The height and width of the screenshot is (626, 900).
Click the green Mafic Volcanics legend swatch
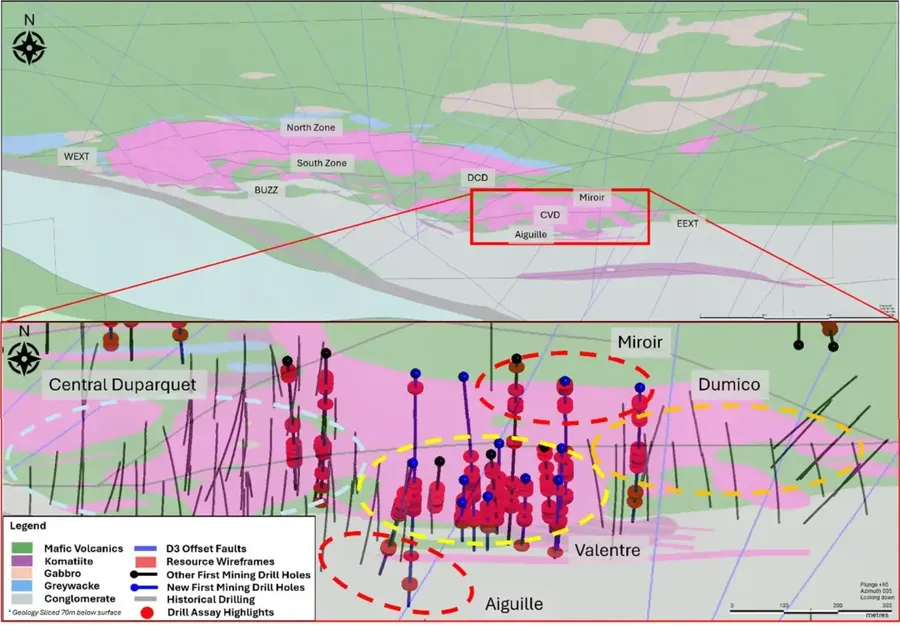coord(24,549)
